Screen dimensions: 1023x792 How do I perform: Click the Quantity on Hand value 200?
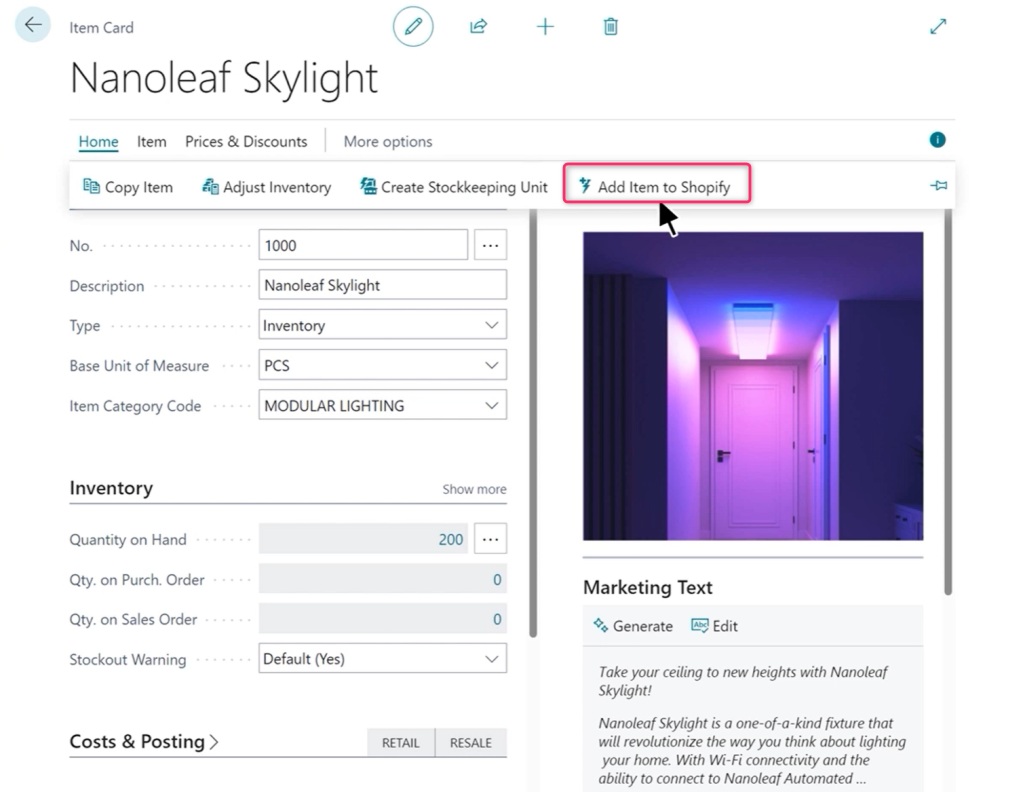[x=363, y=539]
